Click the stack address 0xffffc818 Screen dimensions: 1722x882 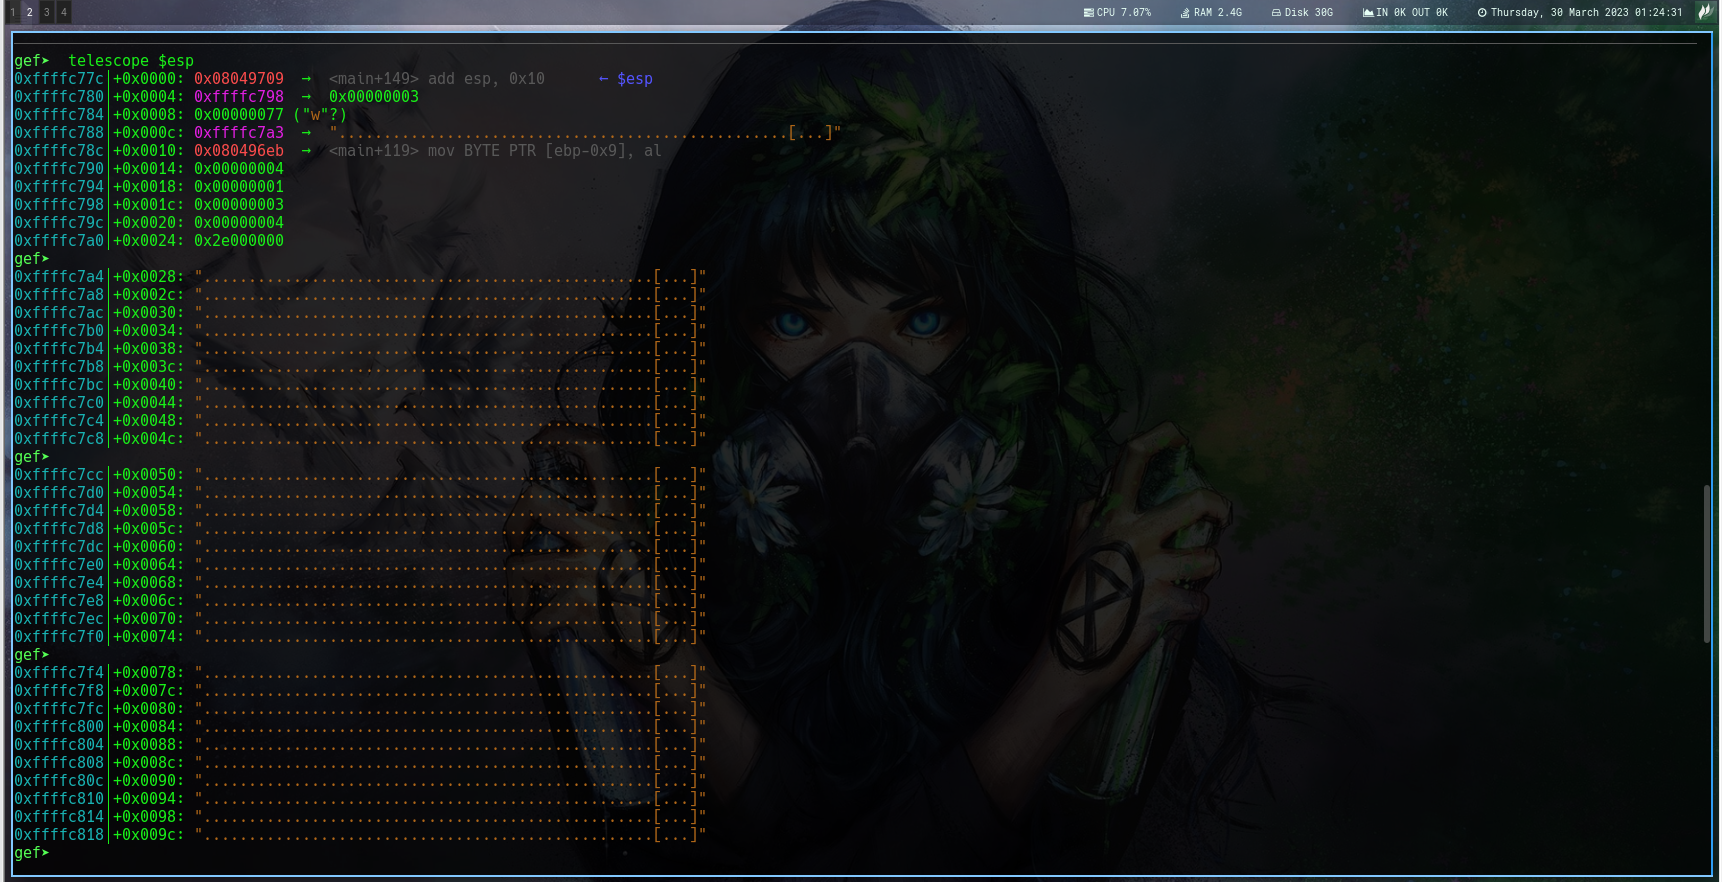[x=59, y=835]
